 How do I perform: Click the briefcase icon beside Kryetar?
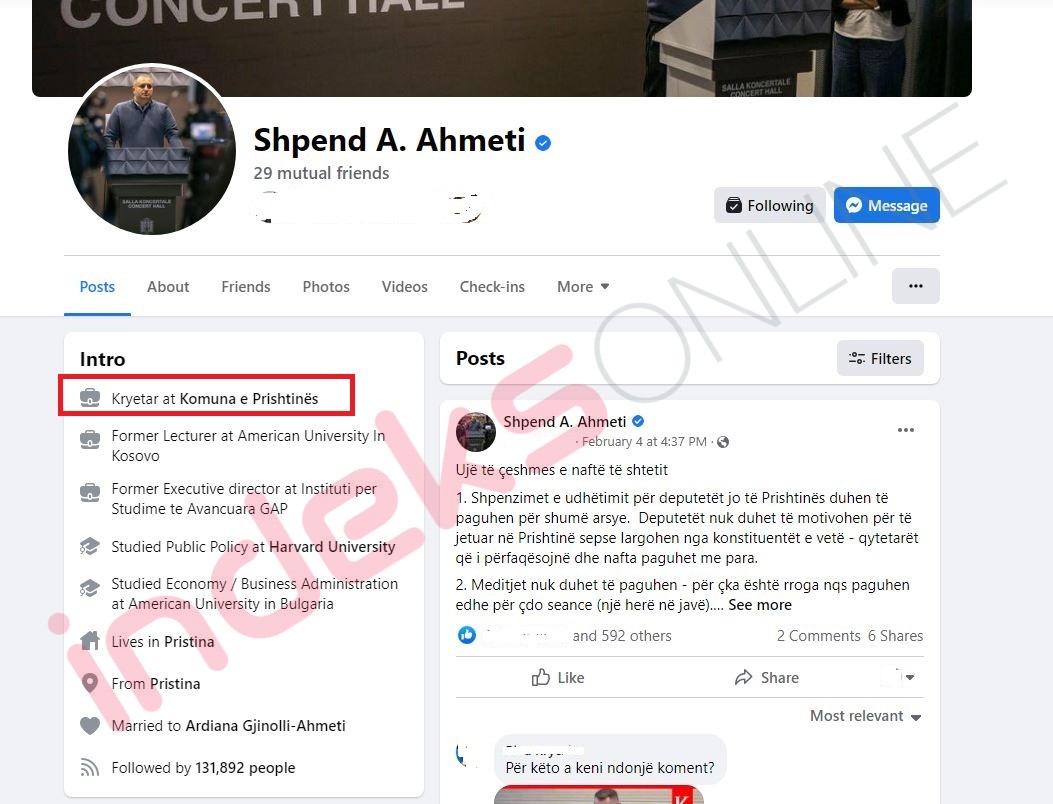[90, 398]
